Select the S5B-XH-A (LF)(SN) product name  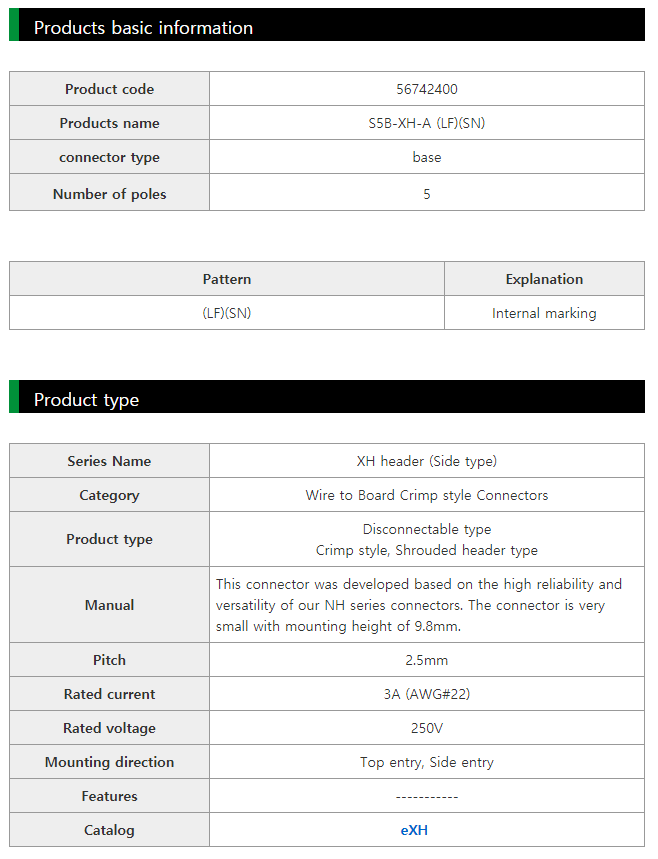427,123
